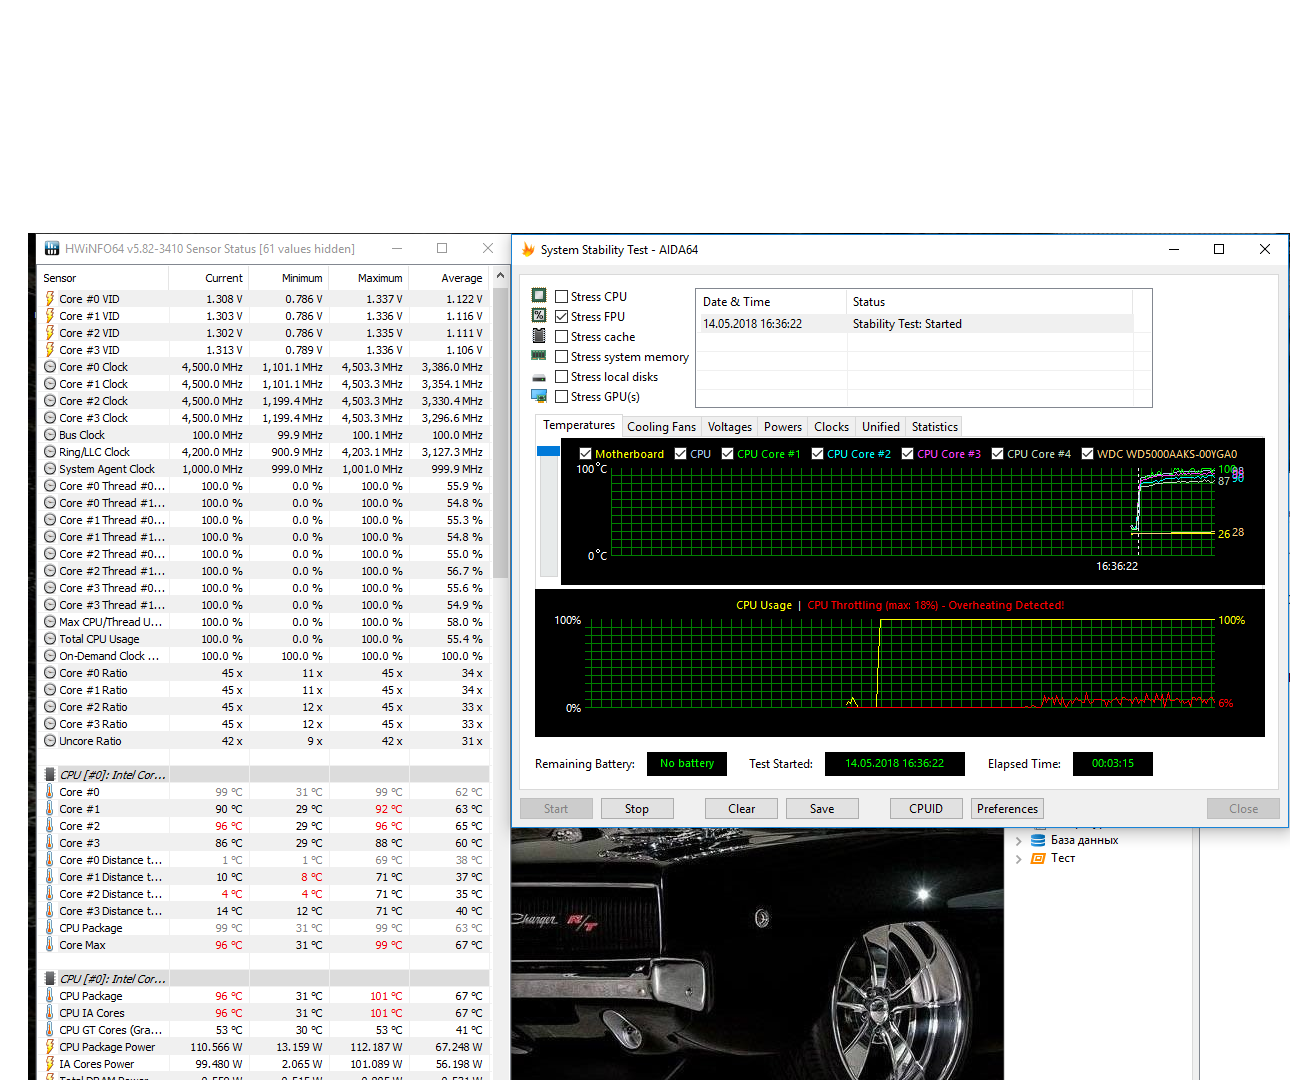Viewport: 1290px width, 1085px height.
Task: Click the Preferences button
Action: pyautogui.click(x=1007, y=809)
